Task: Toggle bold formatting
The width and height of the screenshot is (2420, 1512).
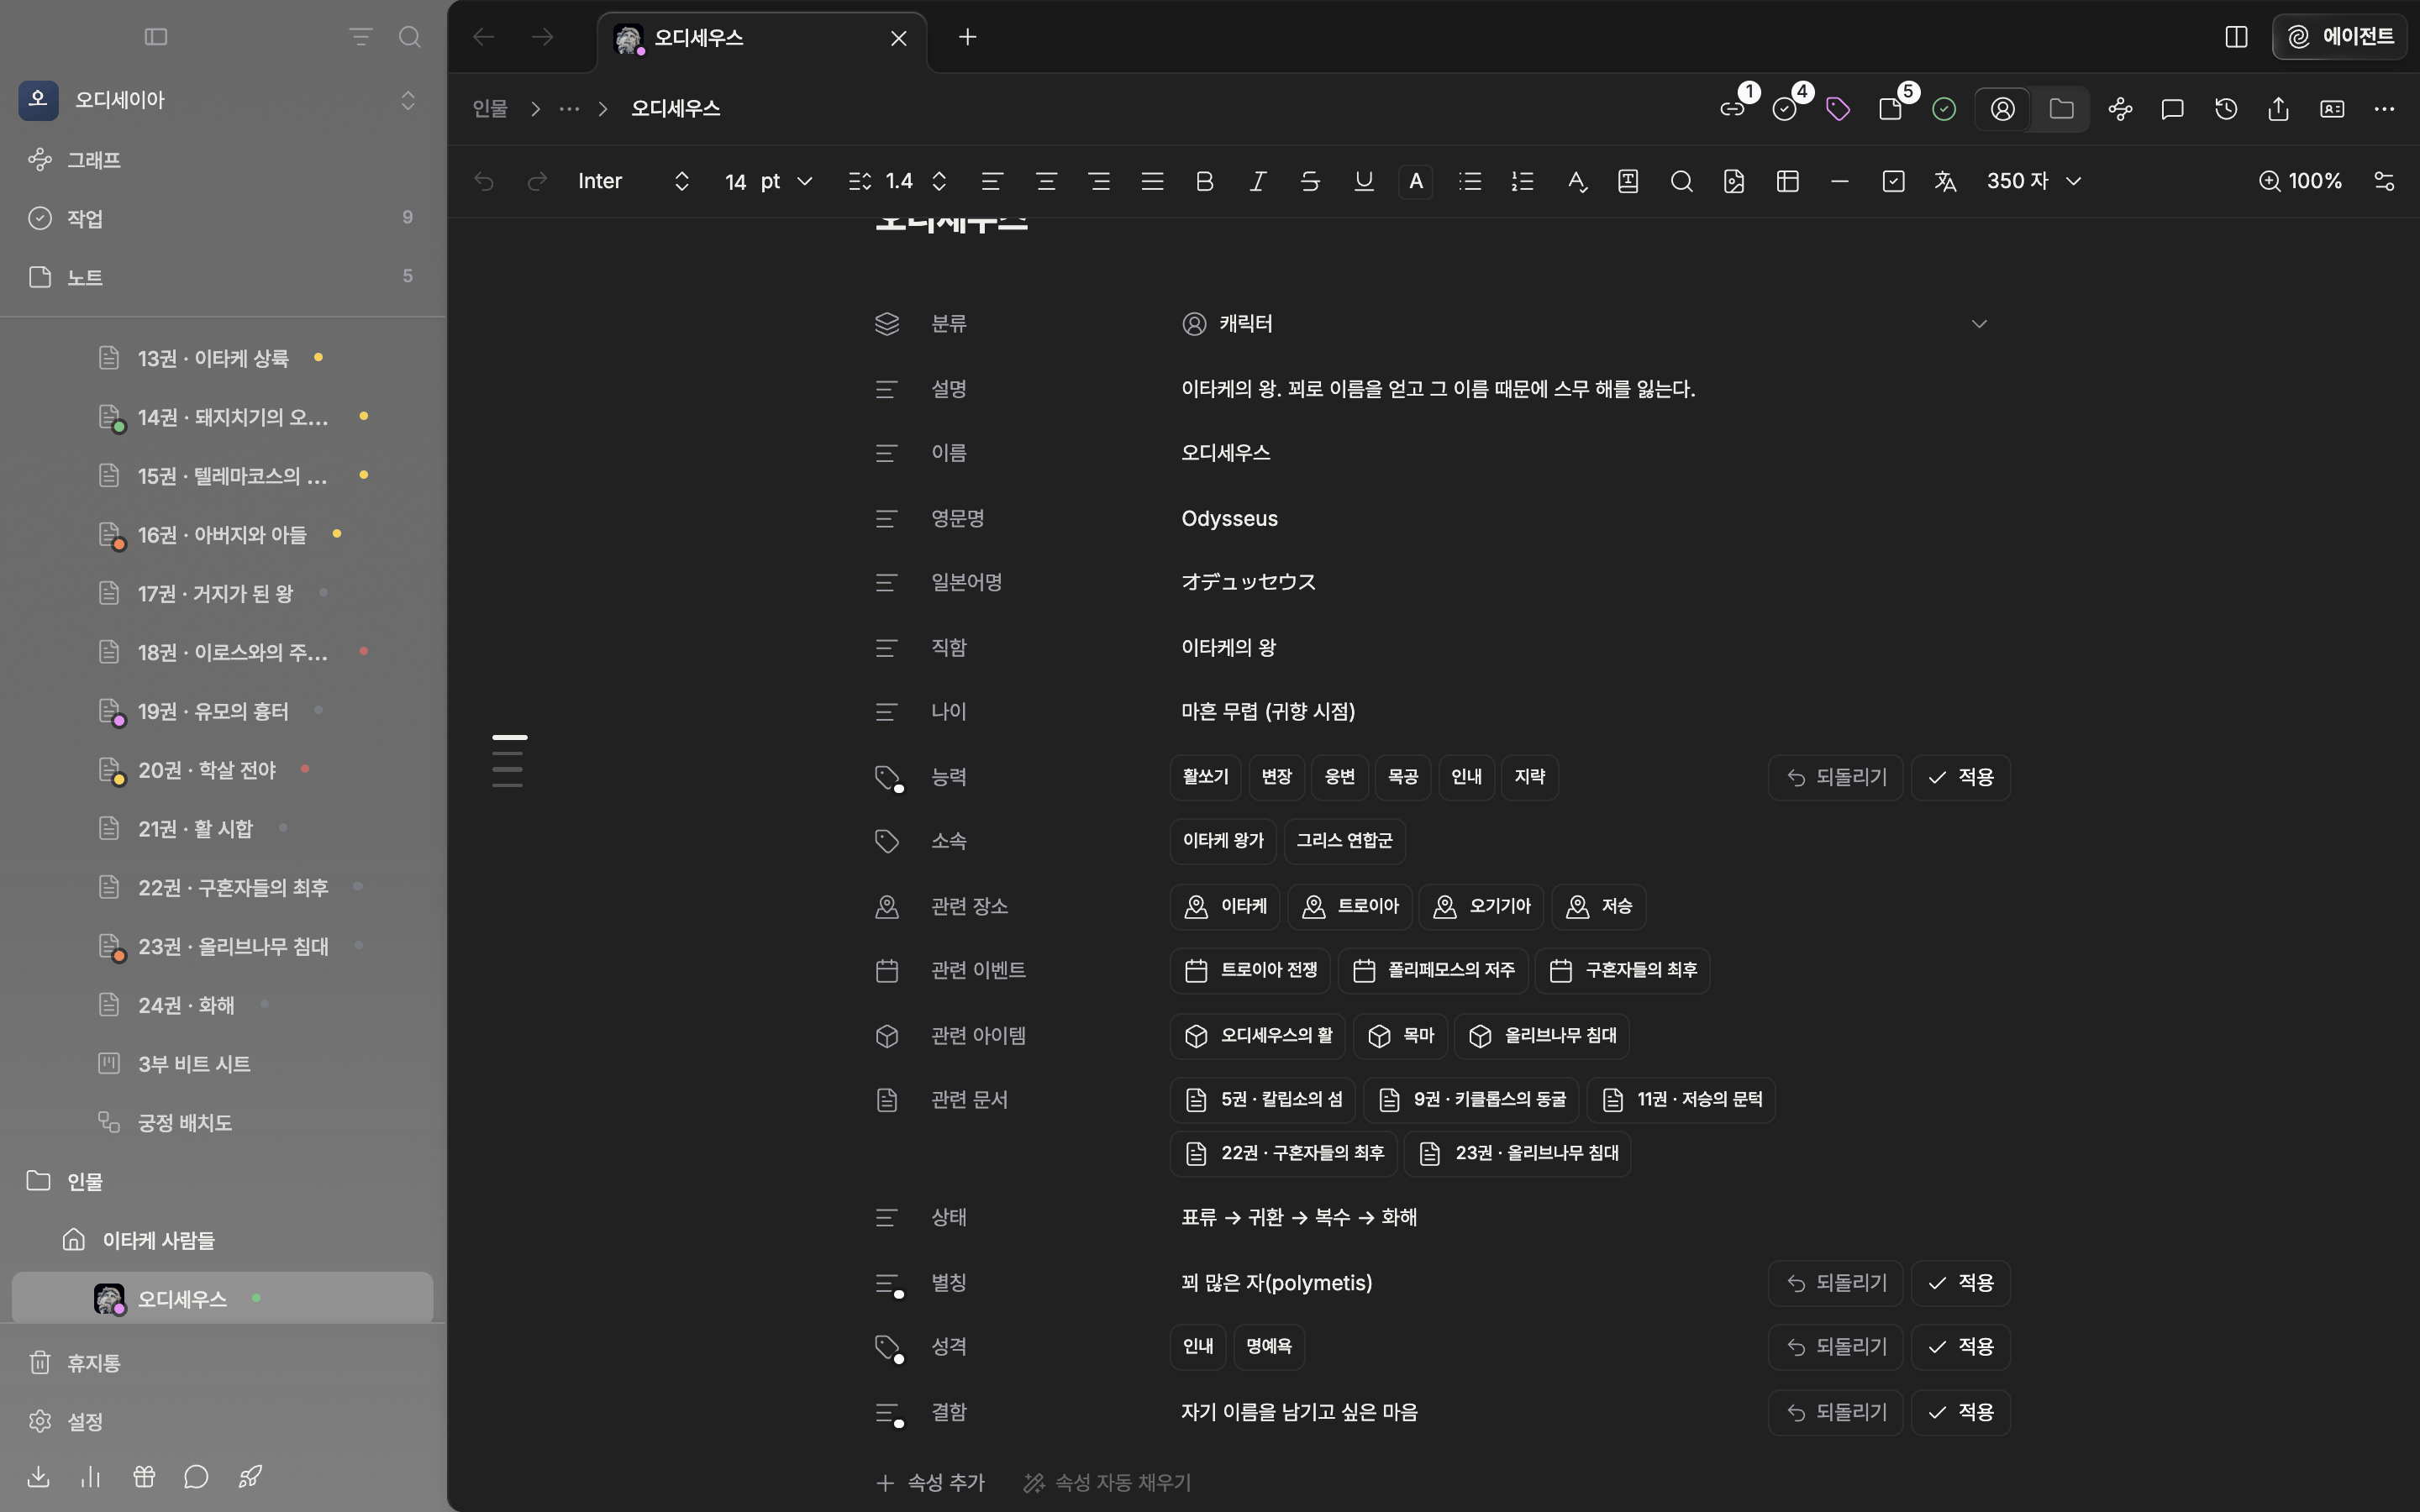Action: pyautogui.click(x=1205, y=181)
